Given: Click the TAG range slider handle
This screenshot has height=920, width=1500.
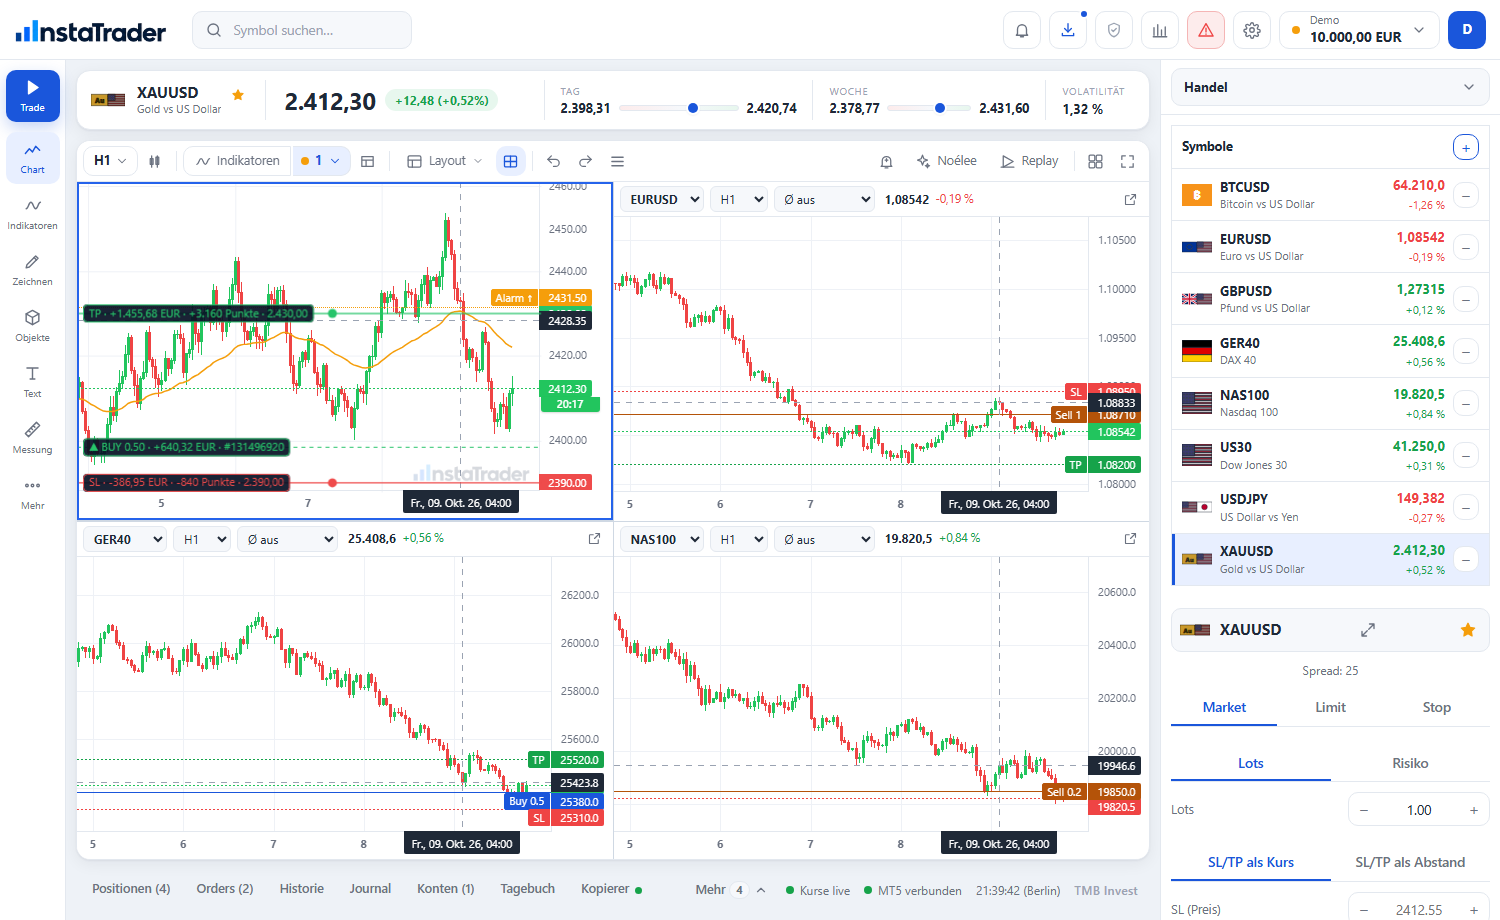Looking at the screenshot, I should [693, 108].
